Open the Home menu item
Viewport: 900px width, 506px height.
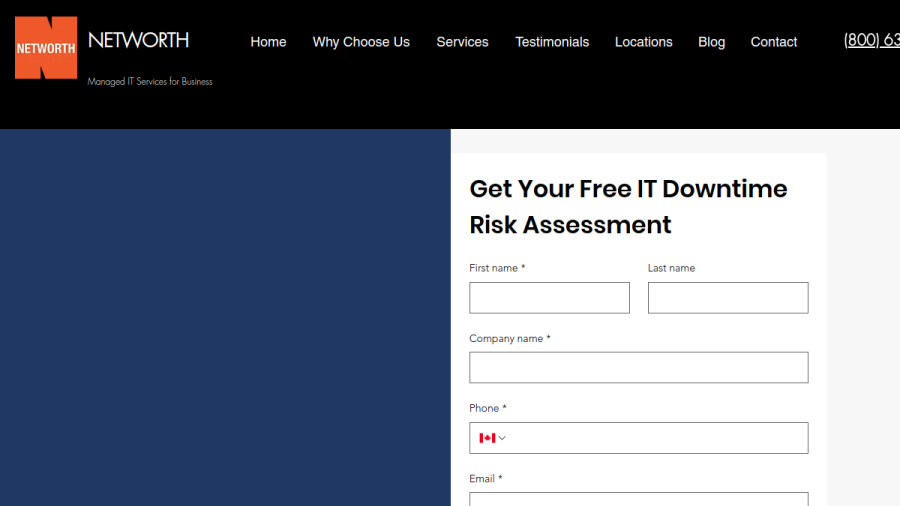(268, 42)
